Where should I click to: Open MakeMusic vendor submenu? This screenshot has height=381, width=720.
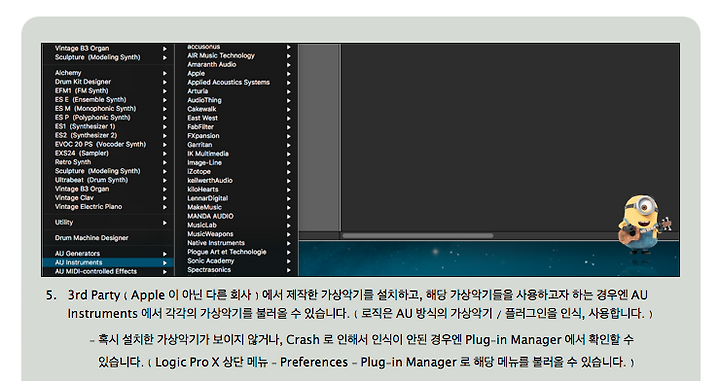pyautogui.click(x=237, y=207)
